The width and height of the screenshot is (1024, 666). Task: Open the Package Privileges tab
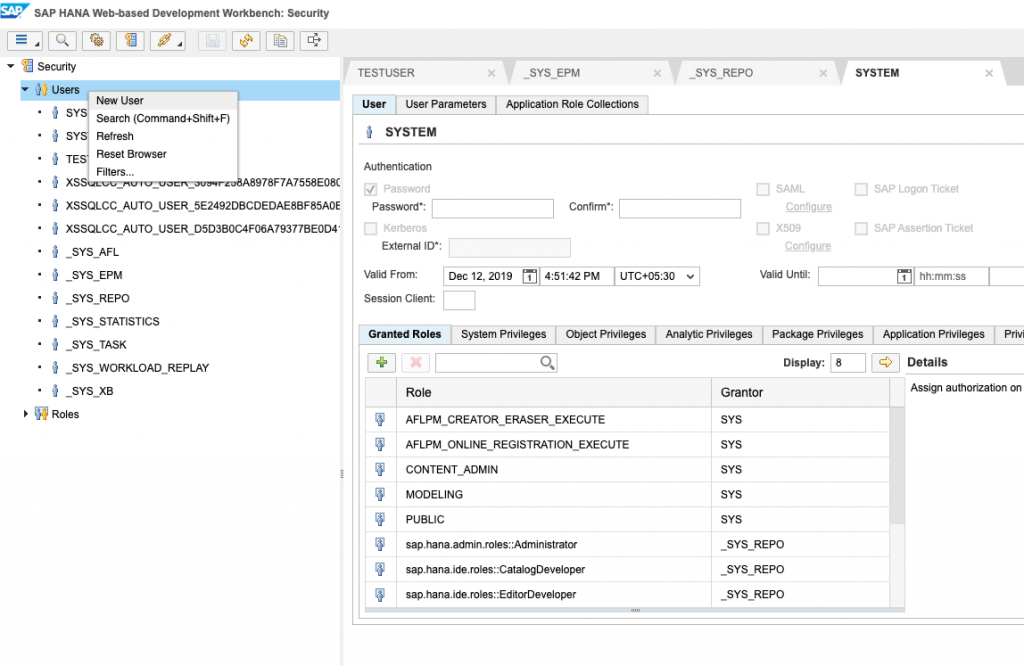tap(818, 334)
